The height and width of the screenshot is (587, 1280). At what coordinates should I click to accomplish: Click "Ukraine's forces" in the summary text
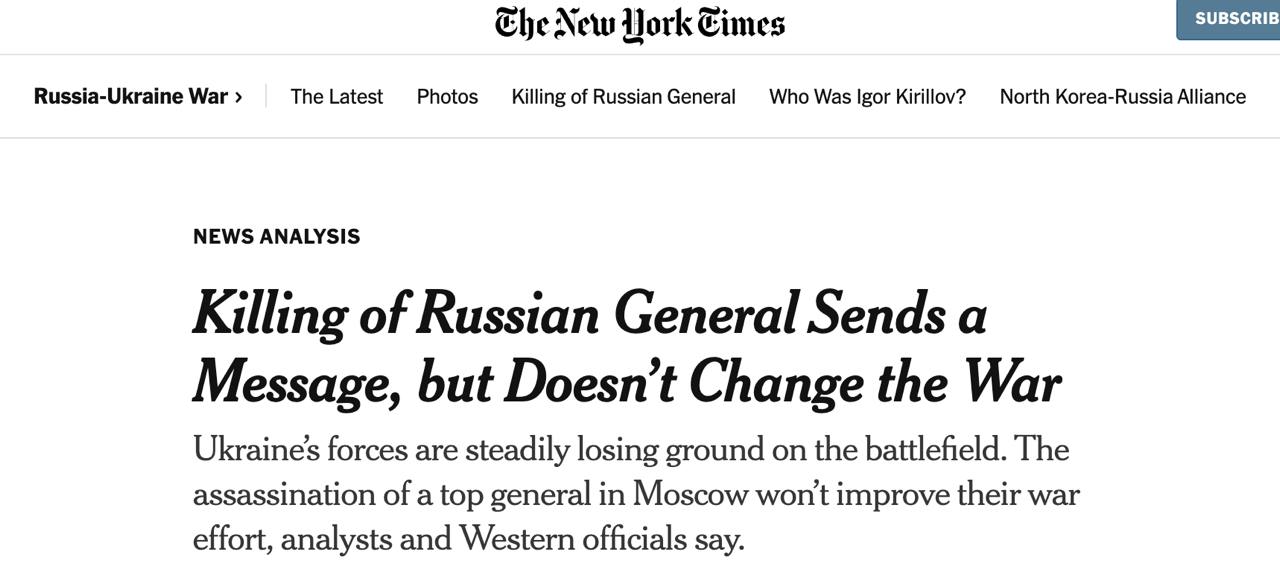(x=300, y=450)
